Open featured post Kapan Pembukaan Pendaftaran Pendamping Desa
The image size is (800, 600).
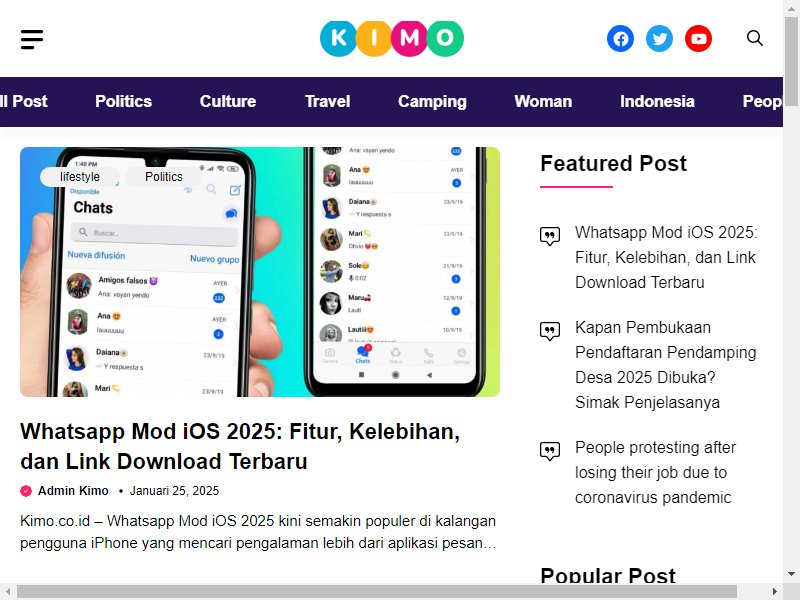665,365
